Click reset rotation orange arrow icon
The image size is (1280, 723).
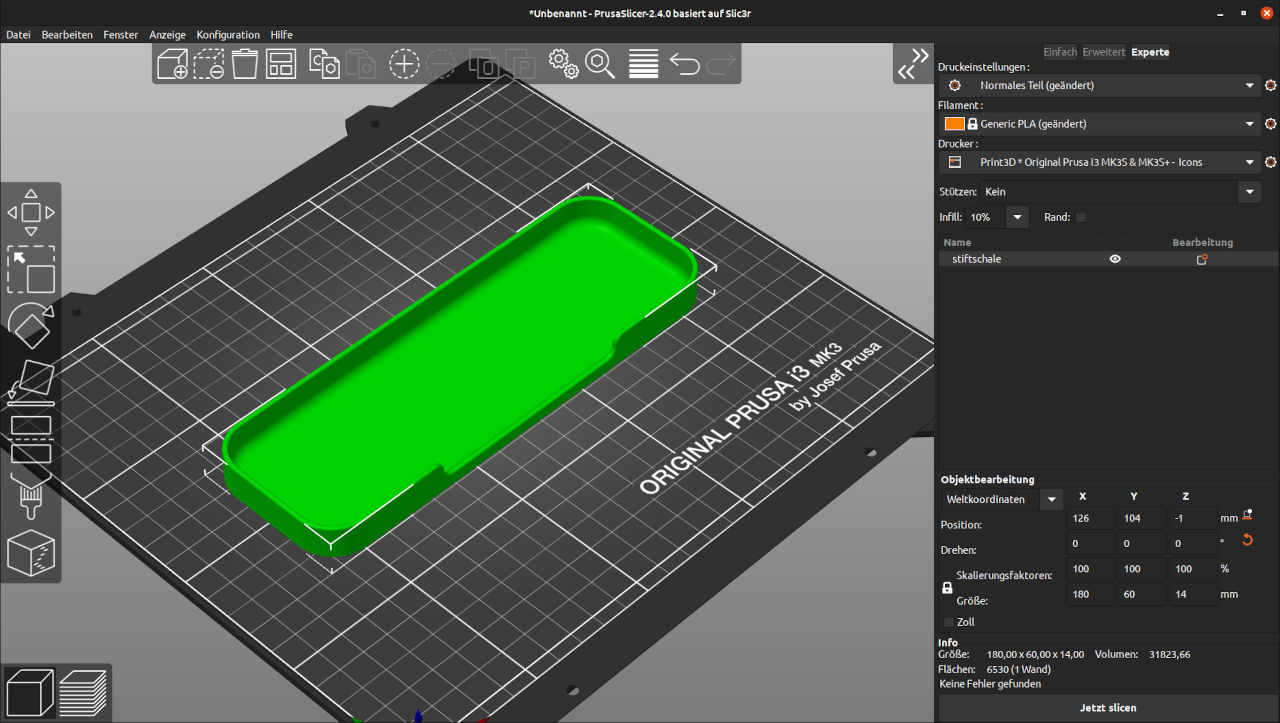pos(1246,540)
